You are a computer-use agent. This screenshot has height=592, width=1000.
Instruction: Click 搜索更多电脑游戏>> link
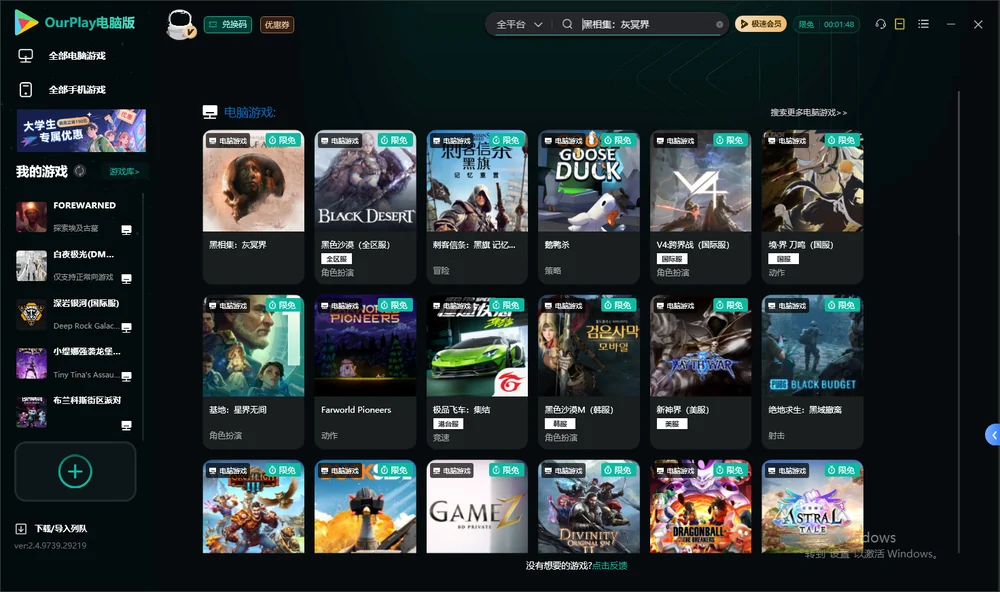pyautogui.click(x=808, y=112)
